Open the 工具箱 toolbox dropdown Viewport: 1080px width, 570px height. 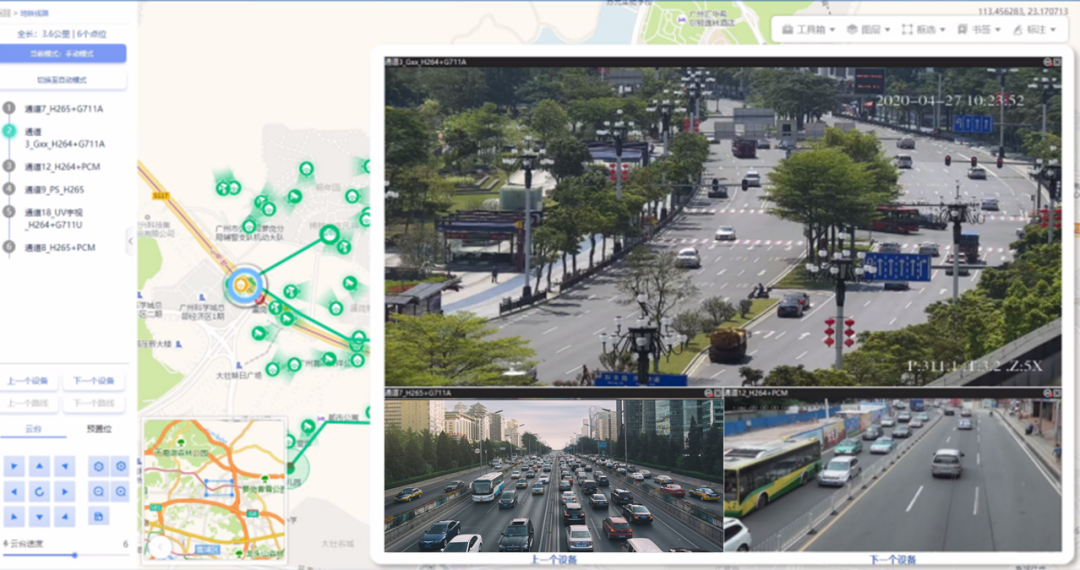[808, 30]
